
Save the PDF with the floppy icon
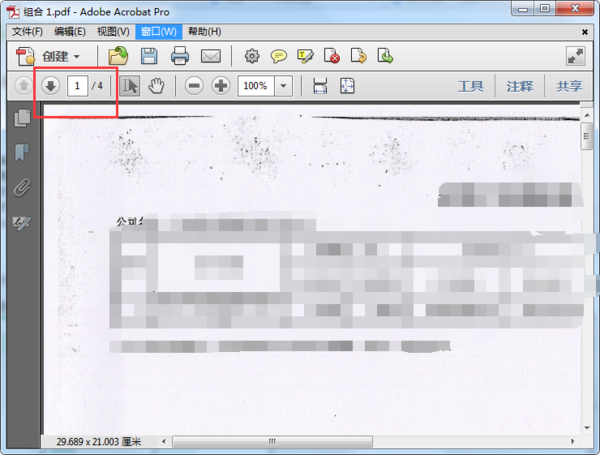[x=149, y=56]
